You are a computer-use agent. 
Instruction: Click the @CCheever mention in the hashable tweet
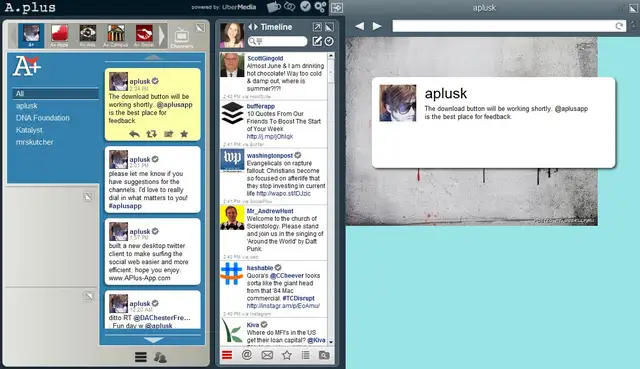coord(286,276)
